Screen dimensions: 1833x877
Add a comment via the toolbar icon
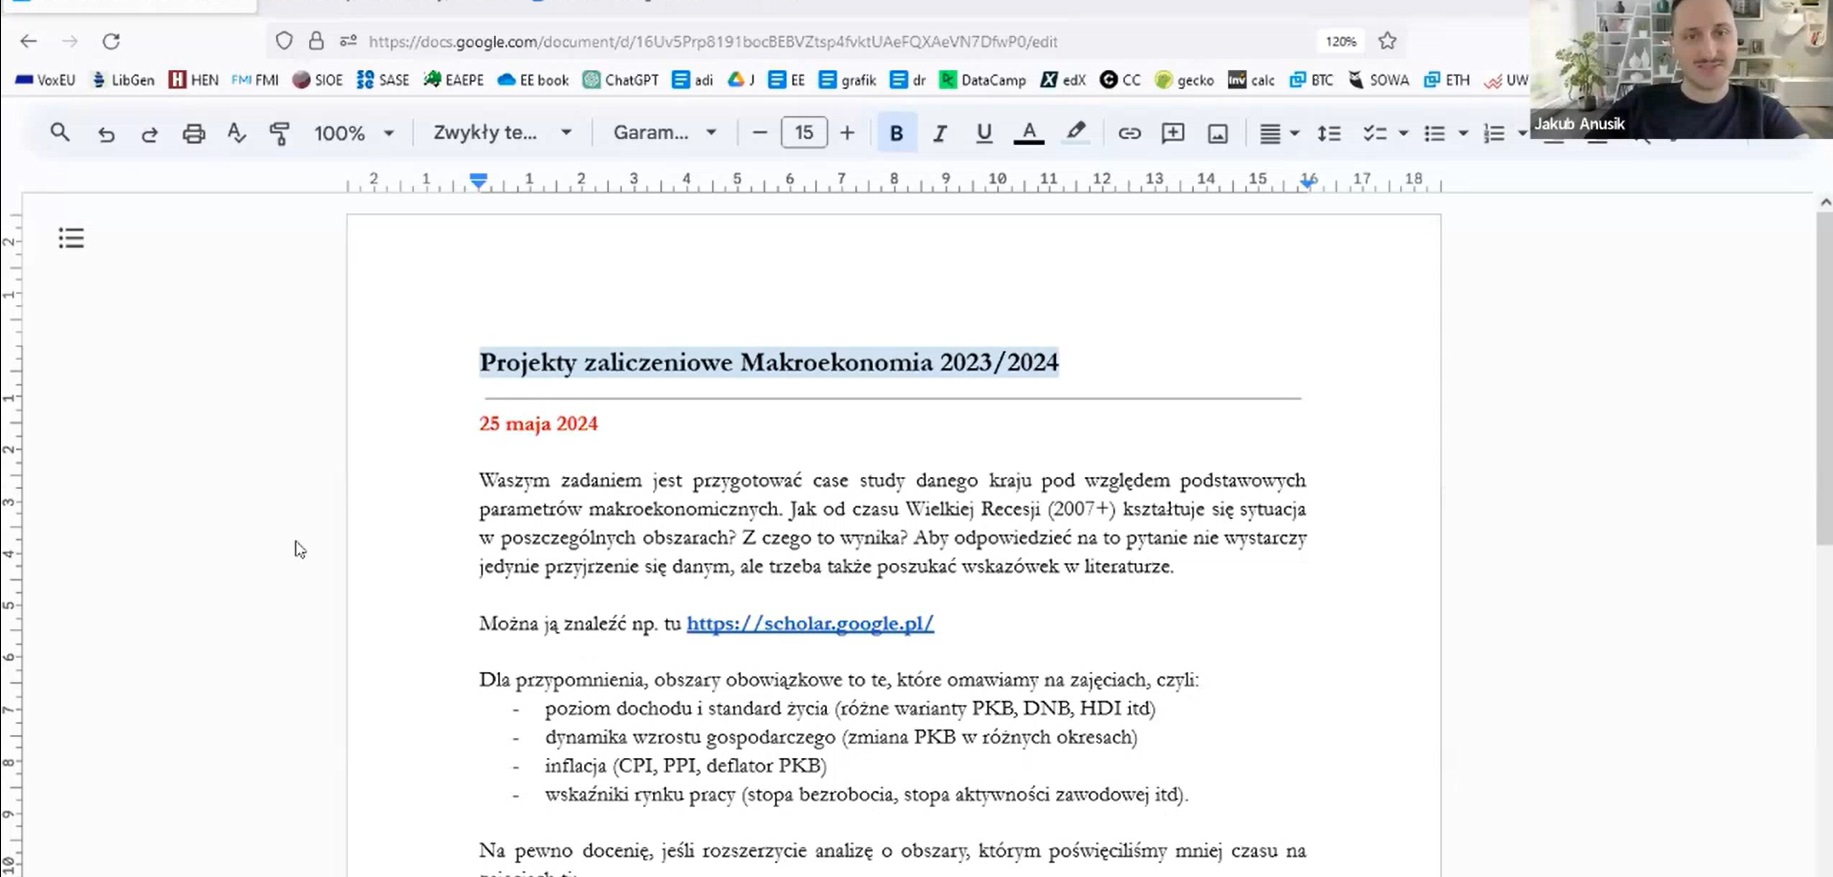tap(1173, 133)
